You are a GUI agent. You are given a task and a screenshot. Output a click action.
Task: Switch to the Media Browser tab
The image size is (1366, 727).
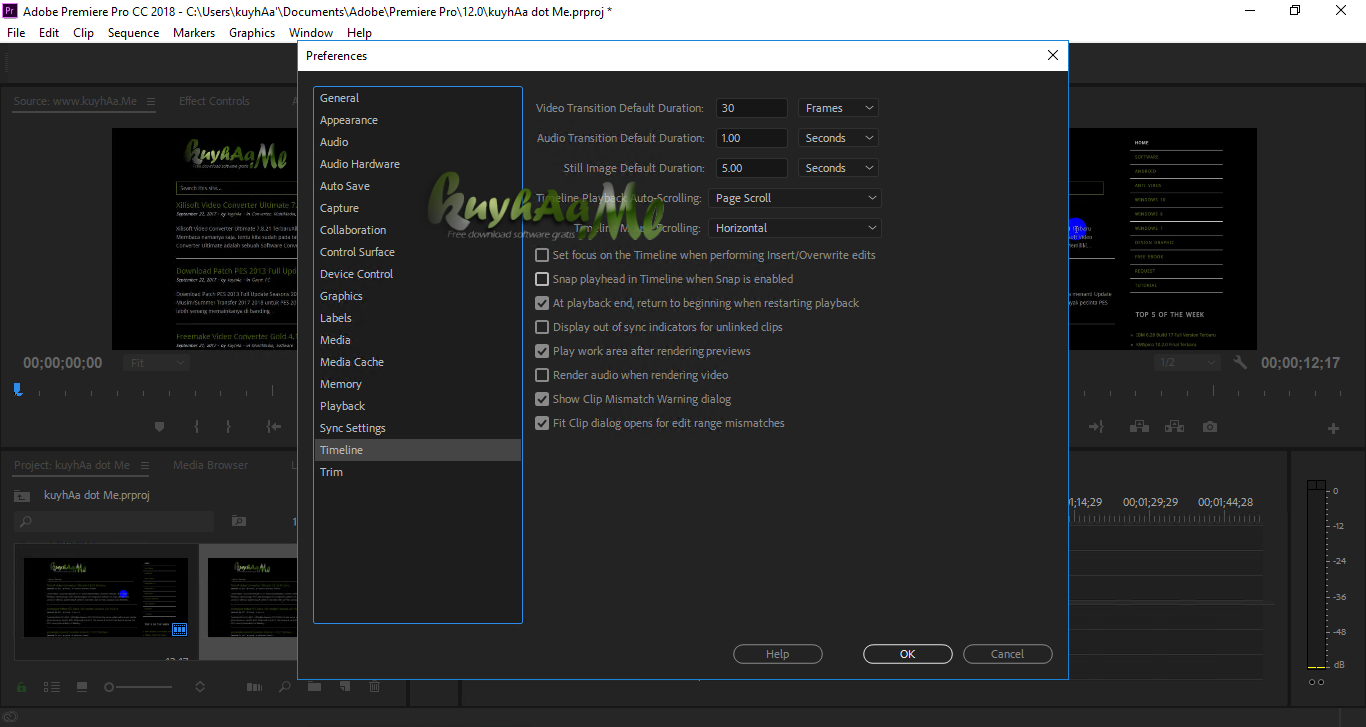pos(210,465)
